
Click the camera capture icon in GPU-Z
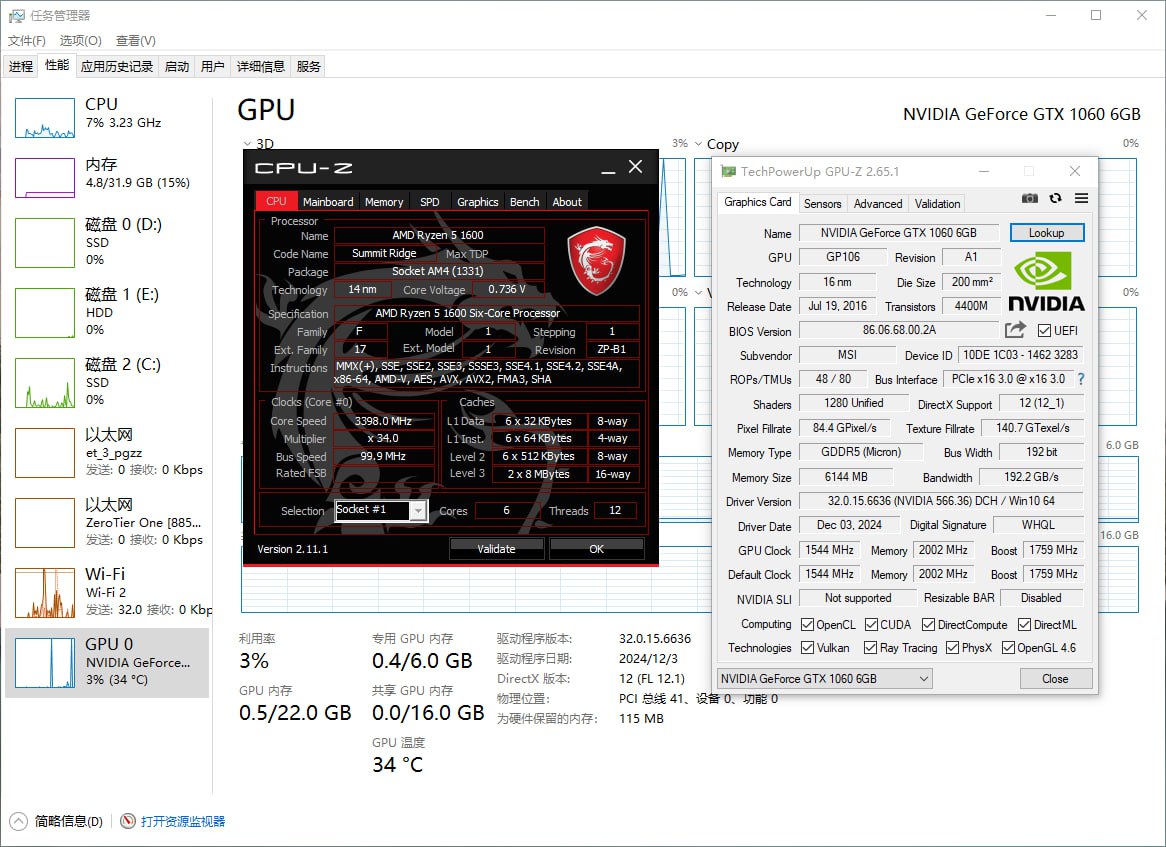pyautogui.click(x=1029, y=198)
